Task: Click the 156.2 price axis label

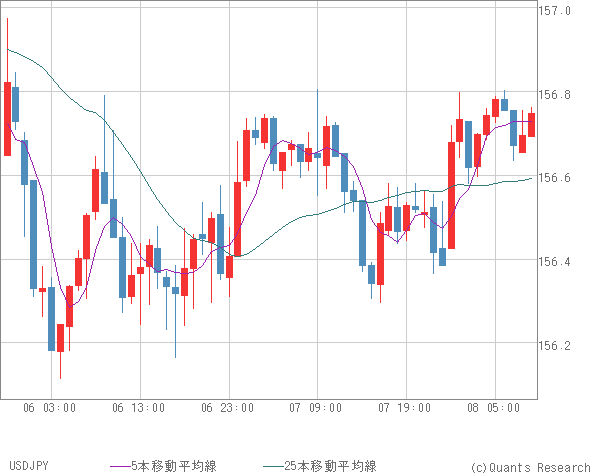Action: click(x=554, y=346)
